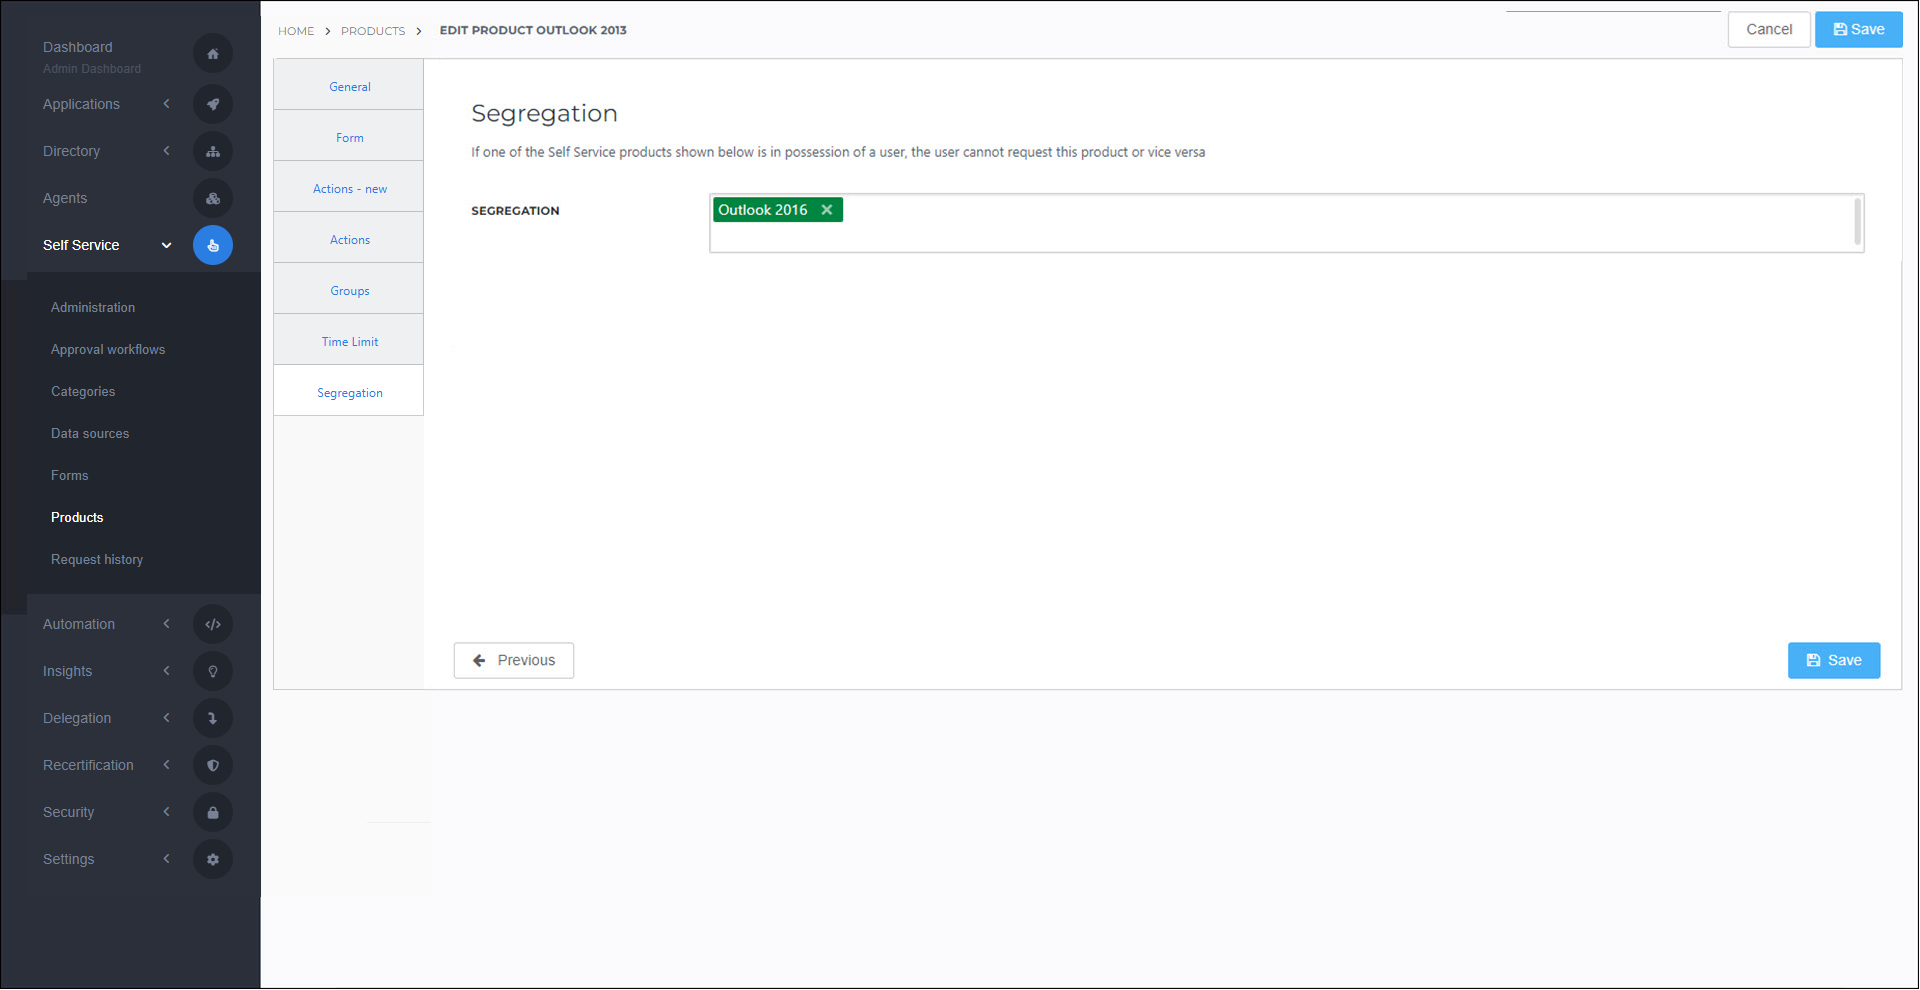Image resolution: width=1920 pixels, height=990 pixels.
Task: Click the Agents icon in sidebar
Action: [212, 199]
